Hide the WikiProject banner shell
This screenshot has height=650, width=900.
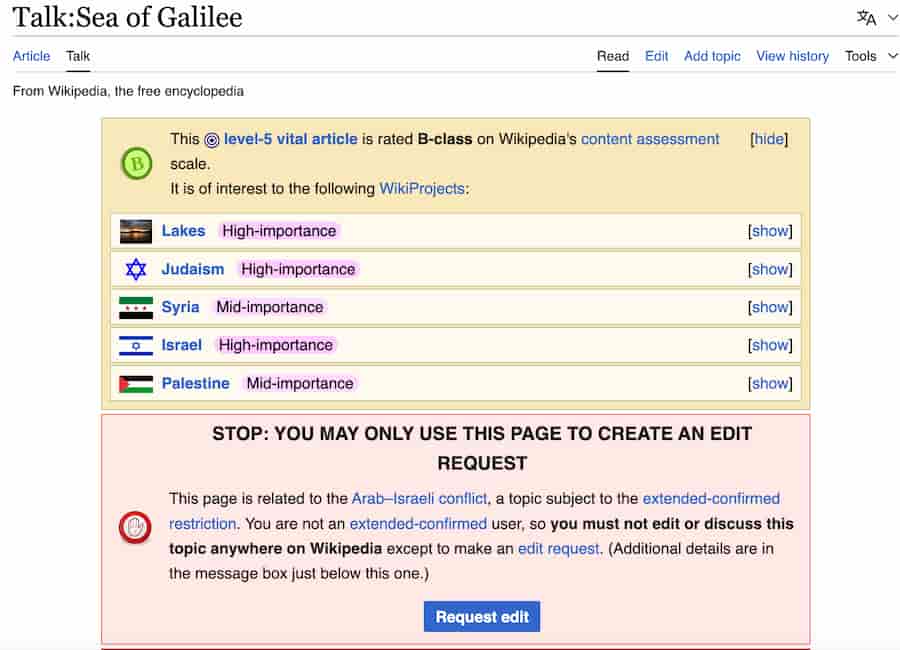[x=769, y=139]
